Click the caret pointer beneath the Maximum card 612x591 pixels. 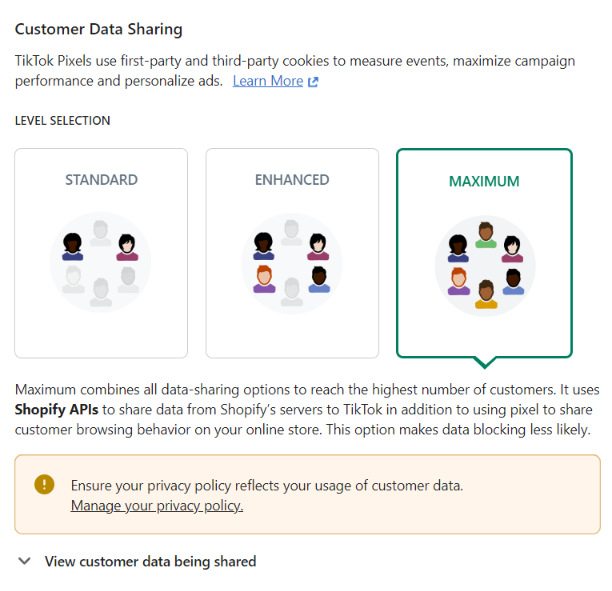[485, 361]
